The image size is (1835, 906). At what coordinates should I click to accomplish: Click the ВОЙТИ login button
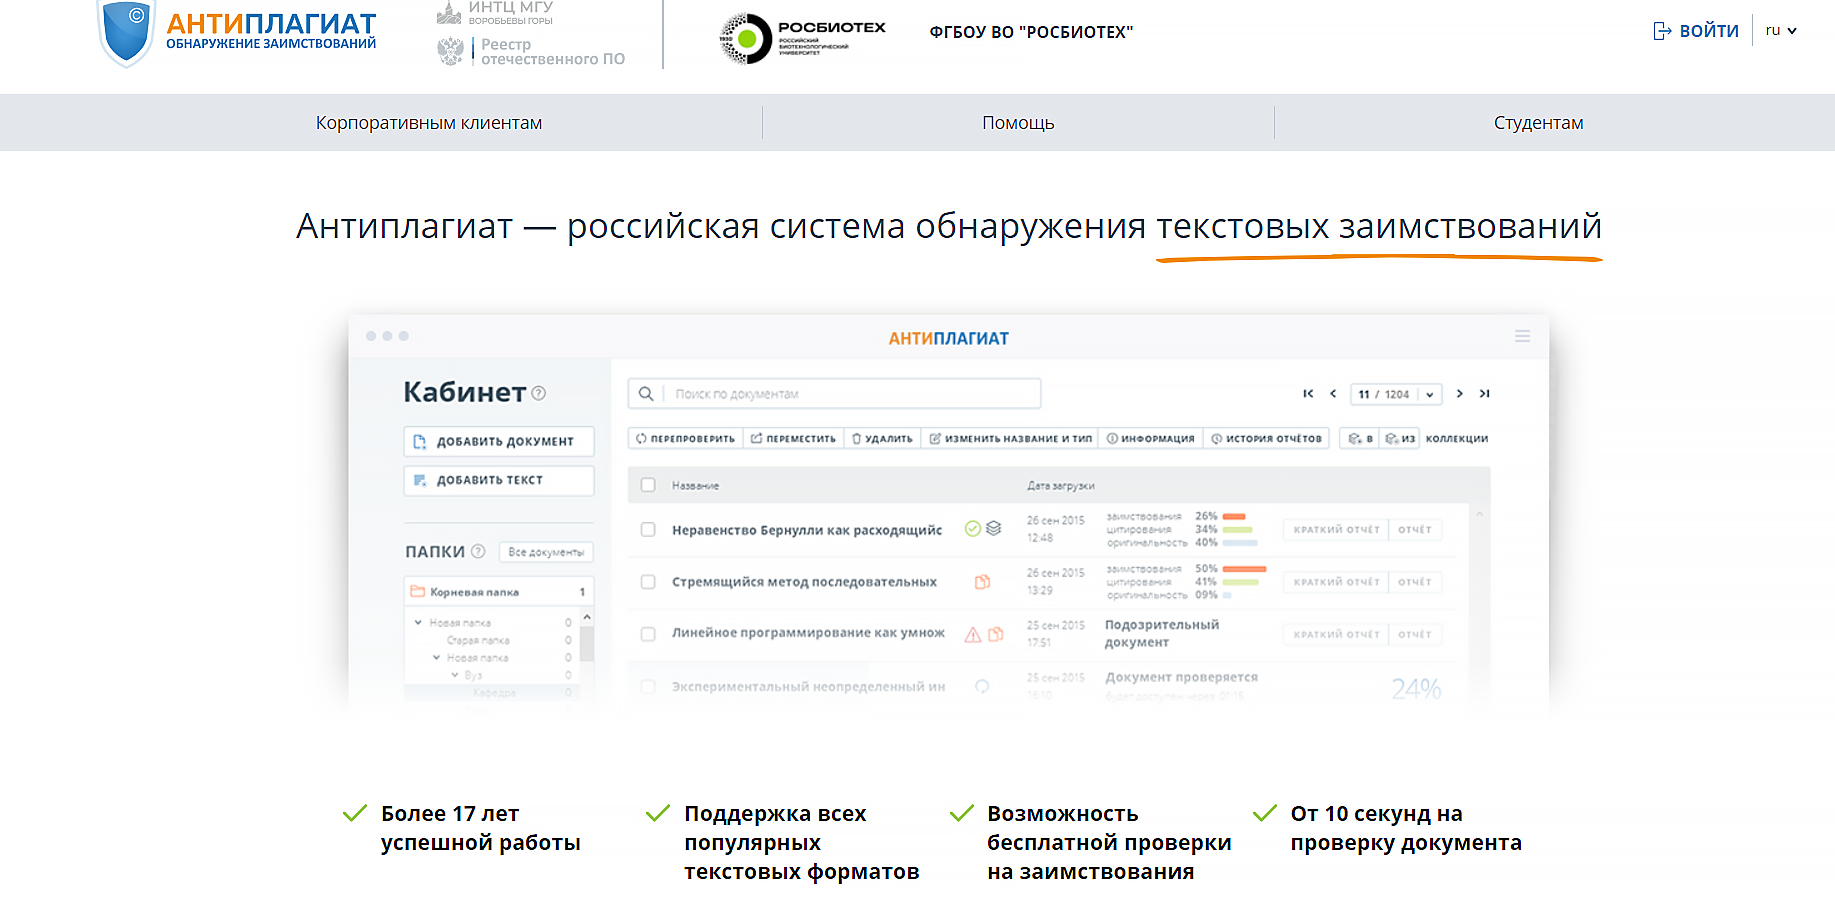pos(1696,31)
